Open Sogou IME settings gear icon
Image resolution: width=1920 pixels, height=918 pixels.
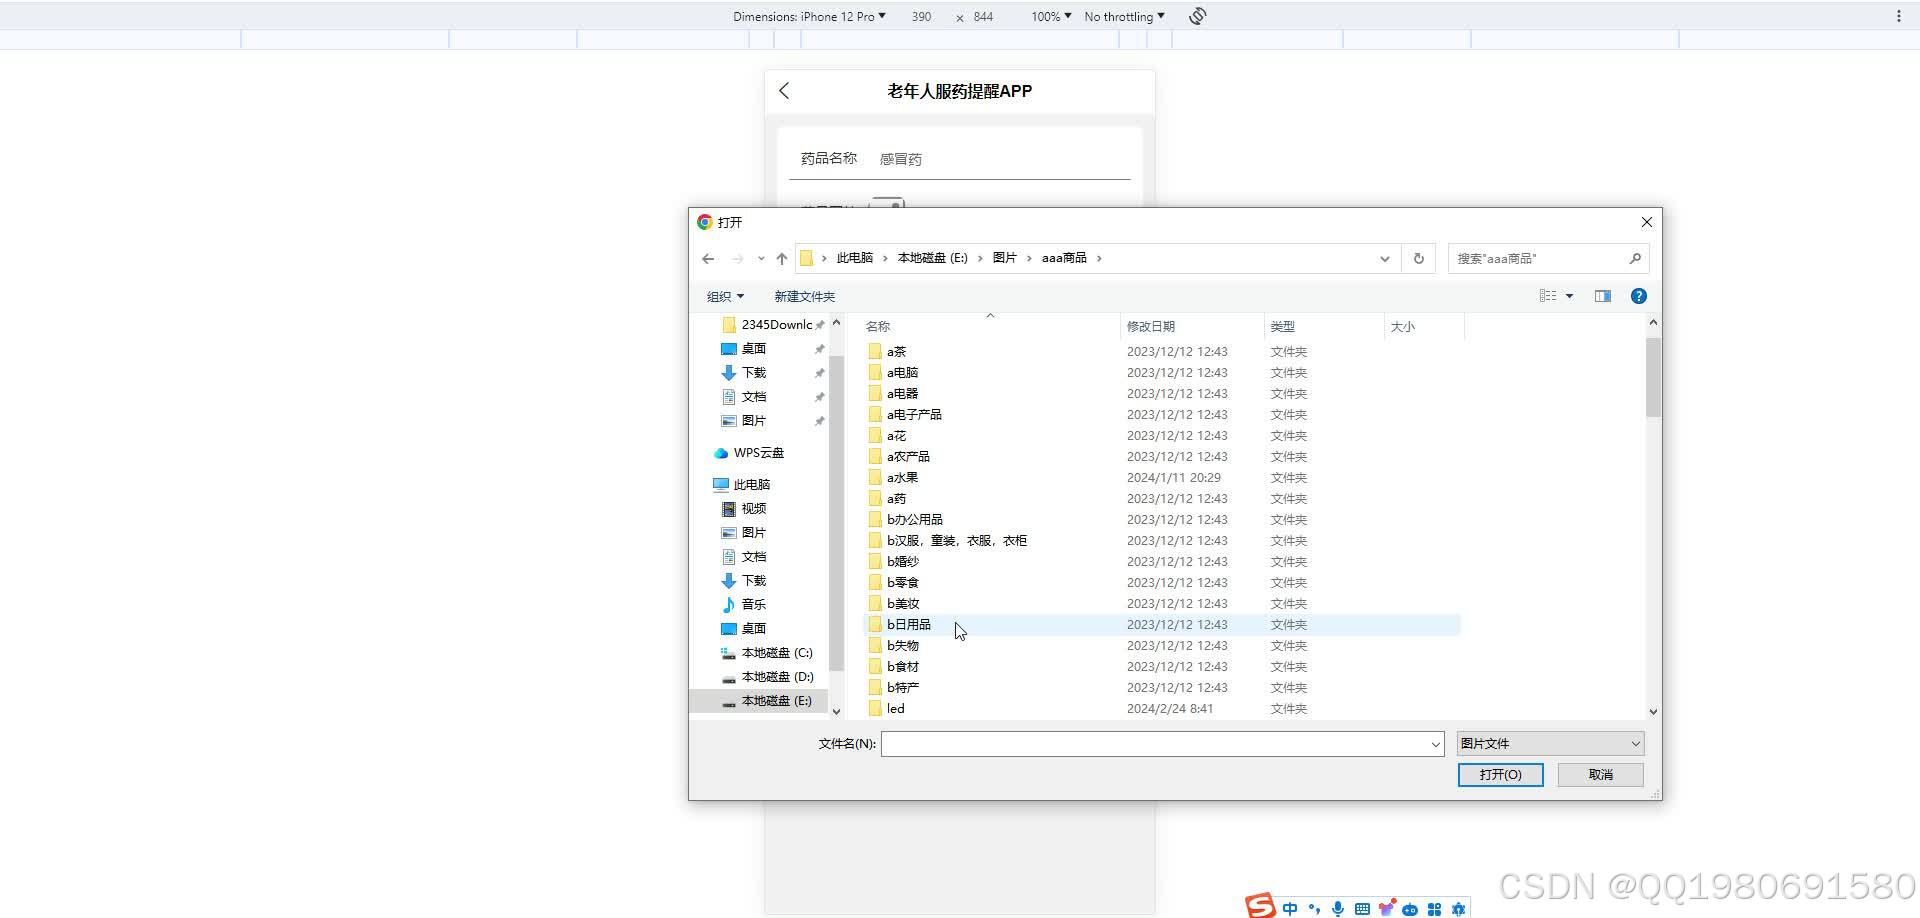(1457, 908)
